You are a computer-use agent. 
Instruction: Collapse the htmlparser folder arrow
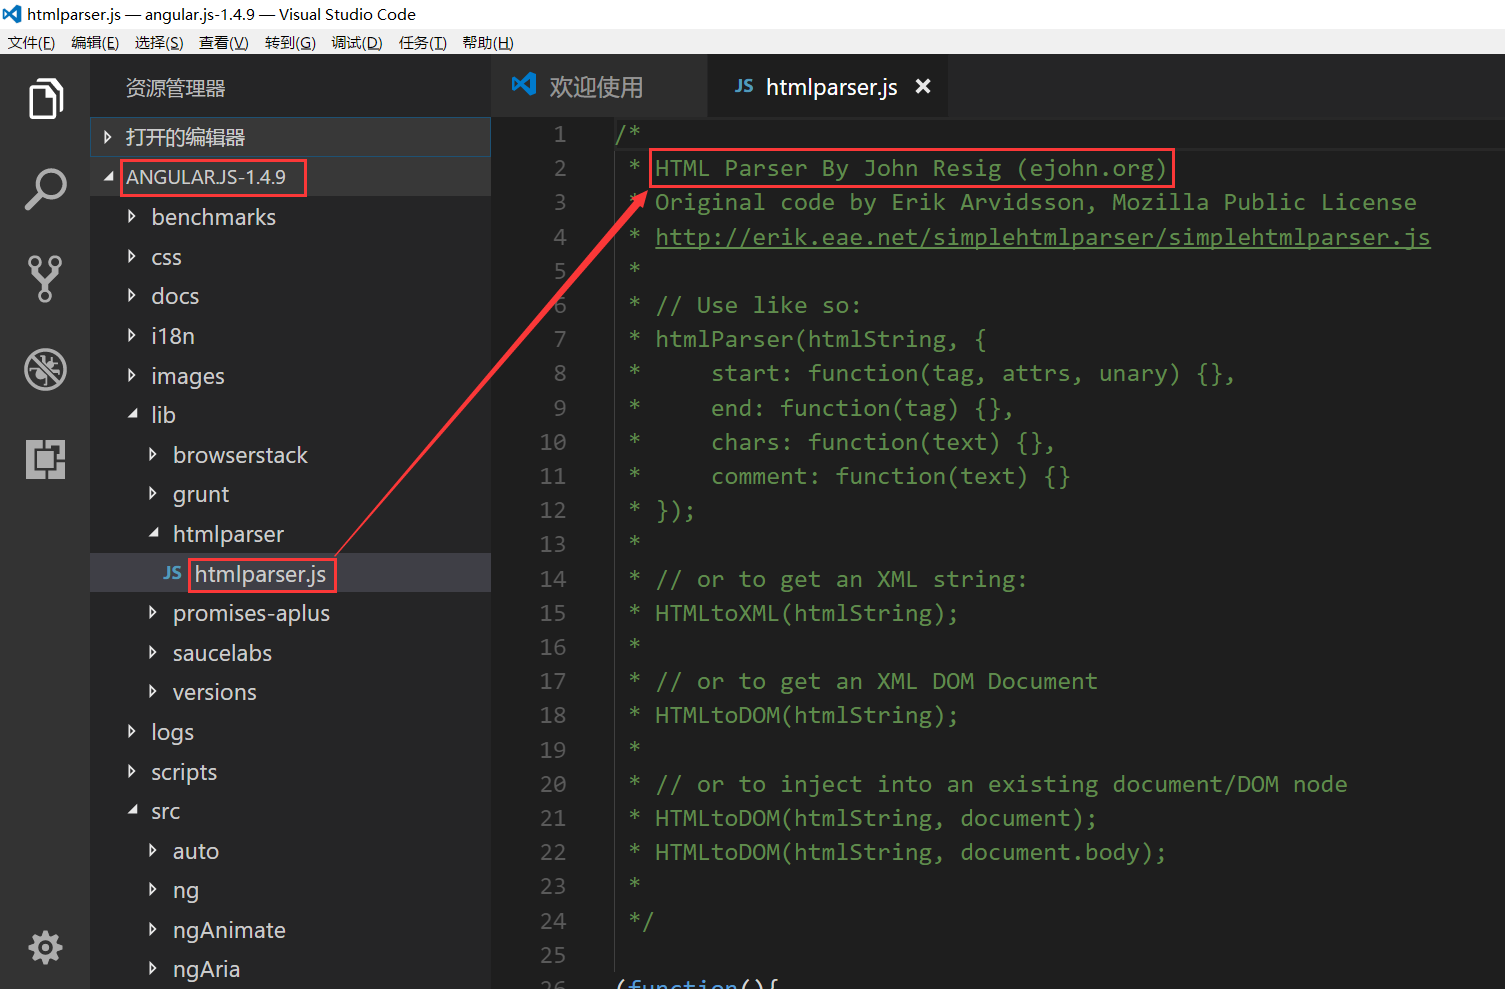pos(153,533)
